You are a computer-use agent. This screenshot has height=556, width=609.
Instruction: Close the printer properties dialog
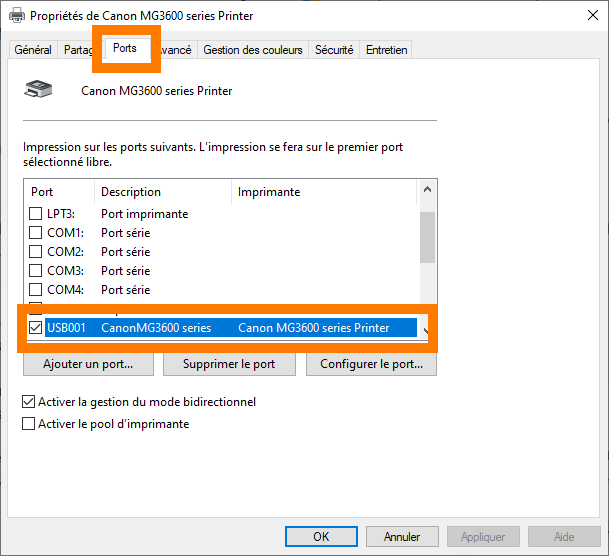coord(585,16)
